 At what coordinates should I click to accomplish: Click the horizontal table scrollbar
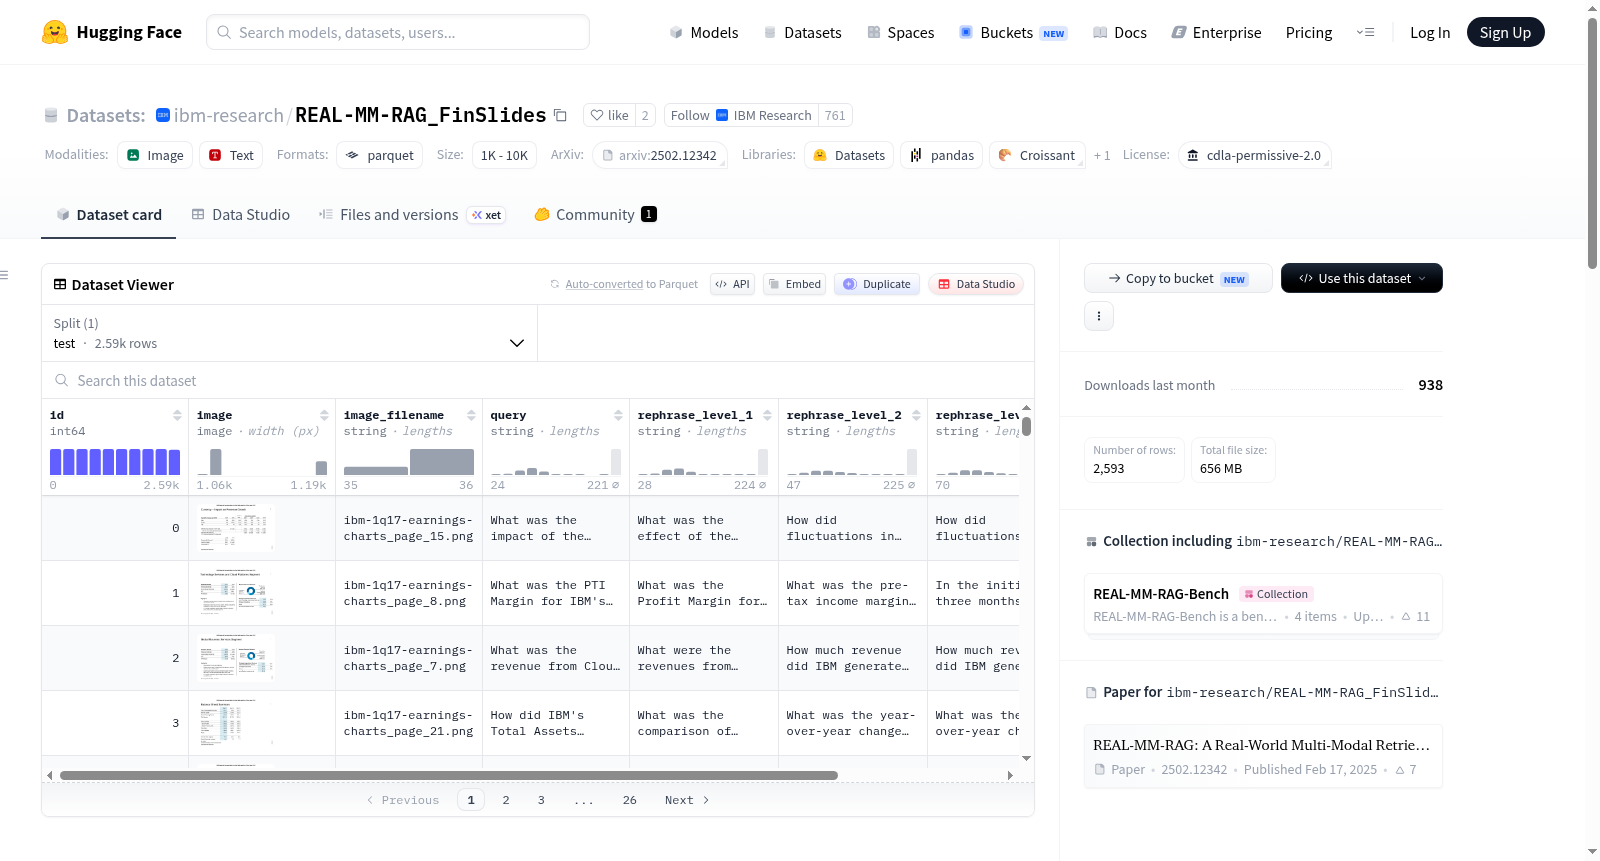[x=449, y=775]
